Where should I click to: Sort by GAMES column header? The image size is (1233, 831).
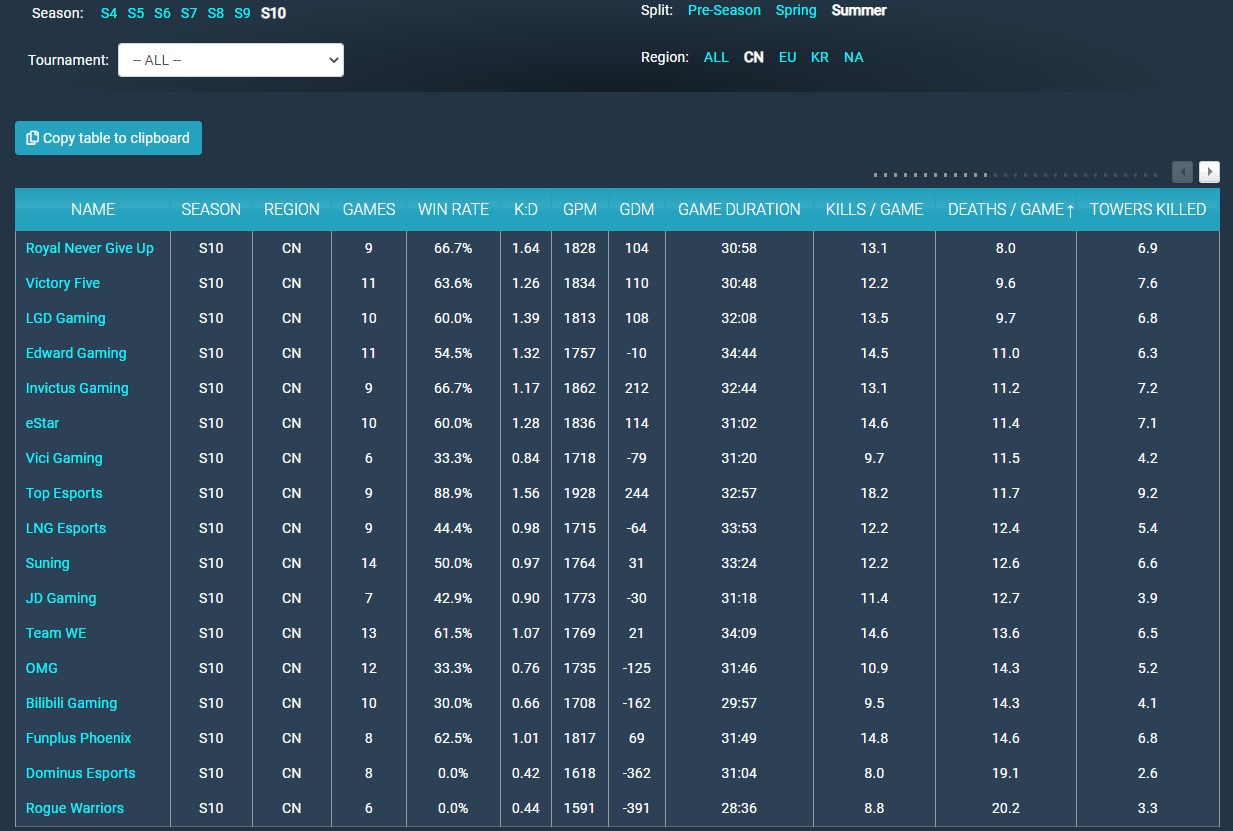tap(369, 209)
